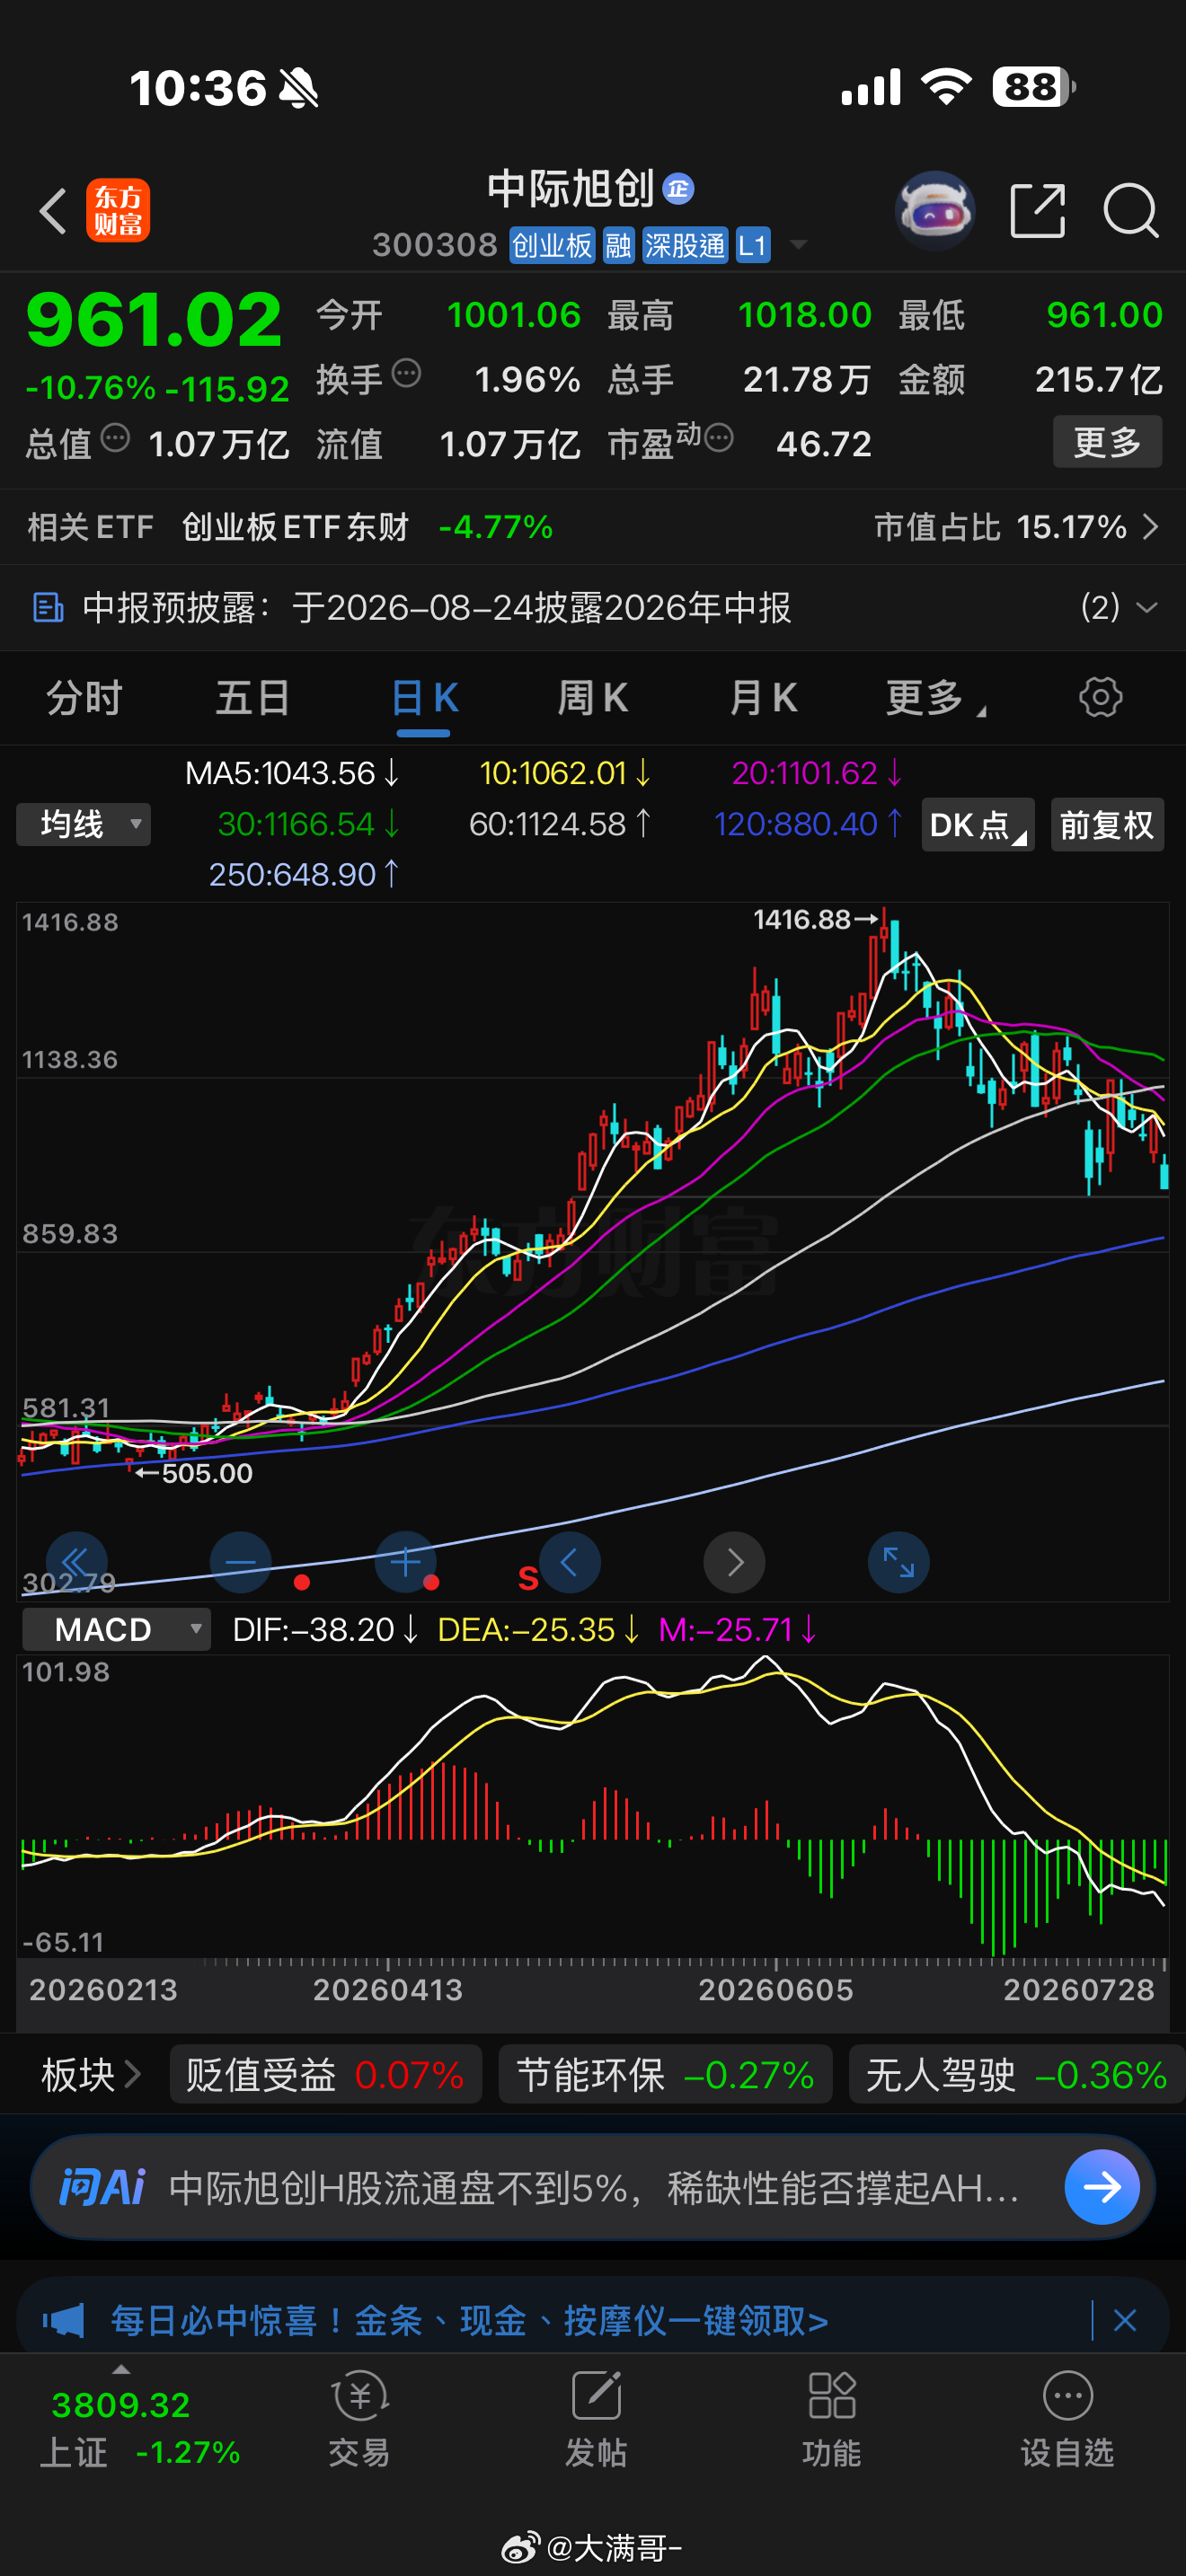Viewport: 1186px width, 2576px height.
Task: Send the 问Ai question arrow
Action: [x=1102, y=2187]
